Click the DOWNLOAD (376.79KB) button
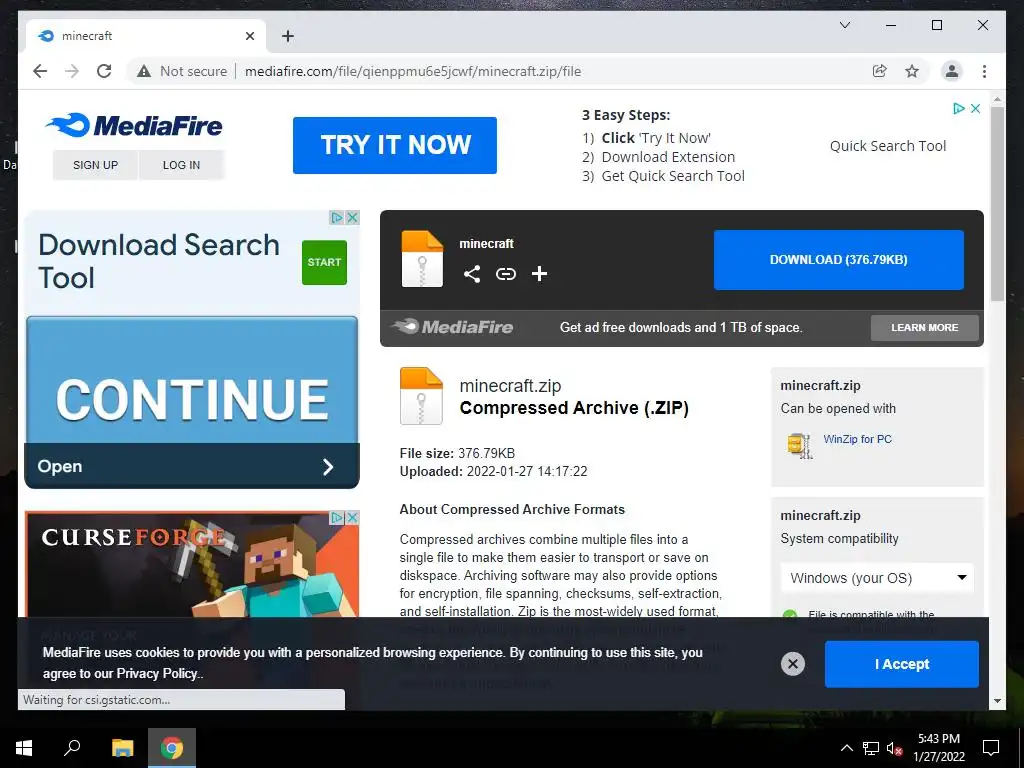This screenshot has width=1024, height=768. point(839,259)
